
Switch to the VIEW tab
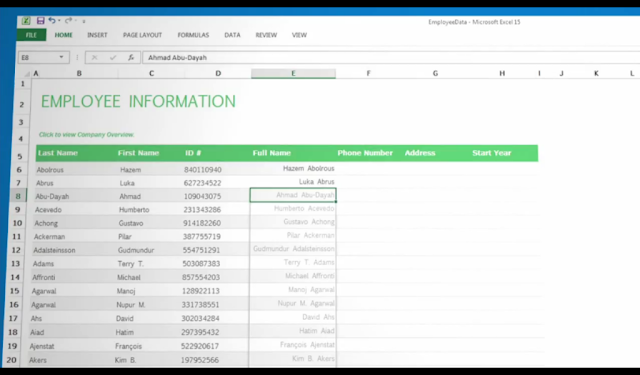point(299,35)
